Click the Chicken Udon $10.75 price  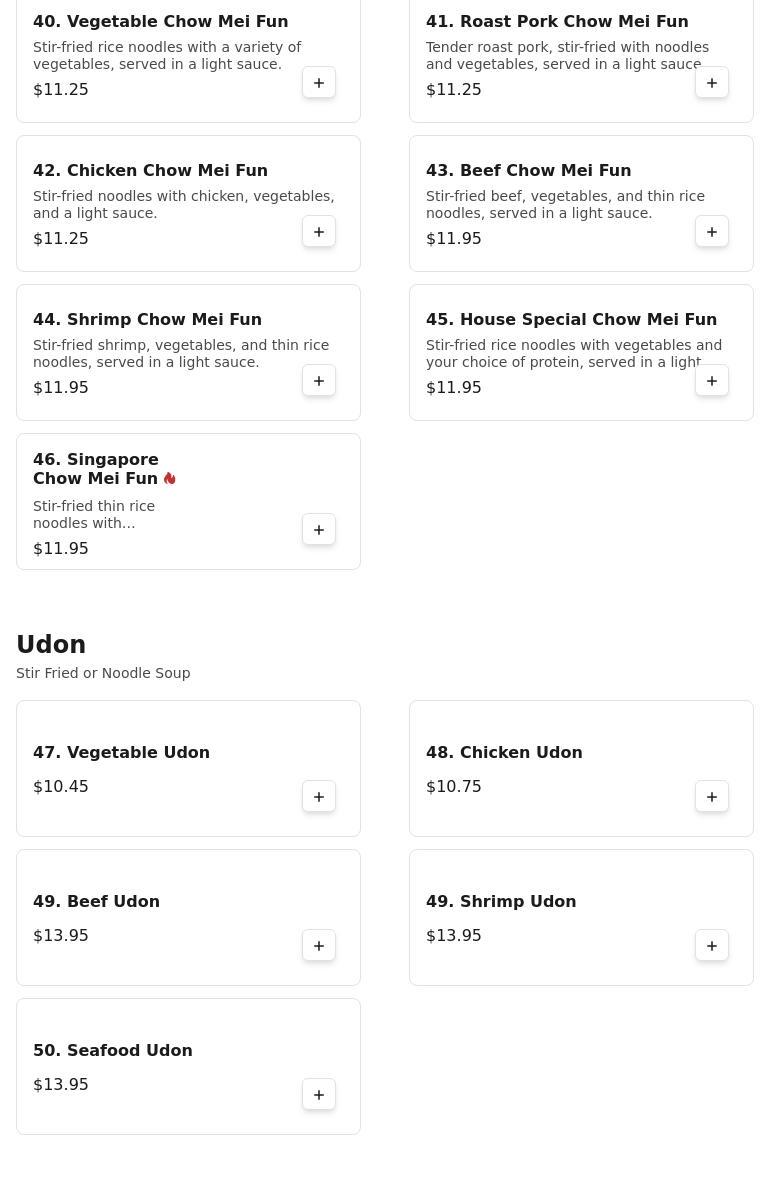click(x=454, y=787)
